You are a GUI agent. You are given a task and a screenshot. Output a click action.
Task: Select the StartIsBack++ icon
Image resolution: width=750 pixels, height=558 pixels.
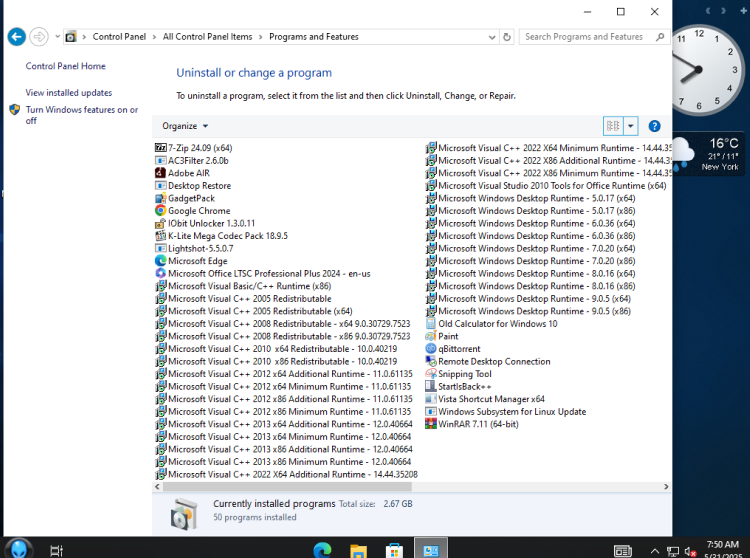(x=431, y=386)
